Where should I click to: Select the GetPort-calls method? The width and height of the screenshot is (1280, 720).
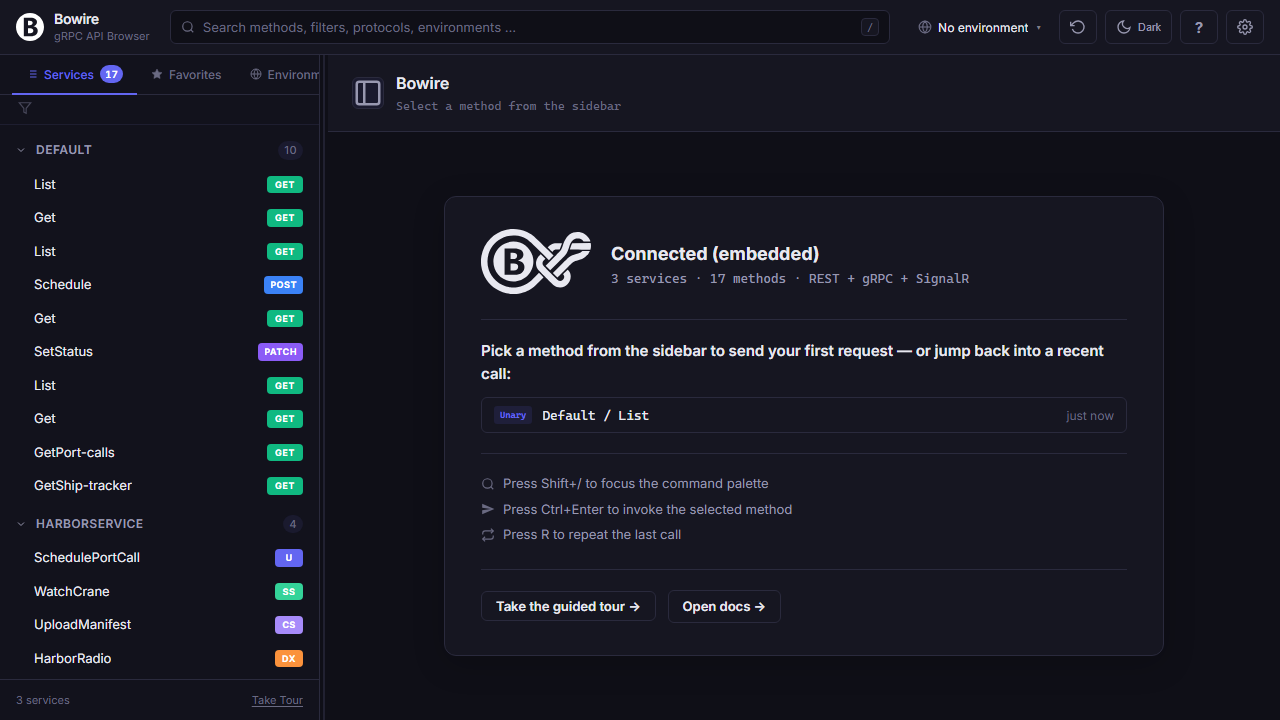pyautogui.click(x=160, y=453)
